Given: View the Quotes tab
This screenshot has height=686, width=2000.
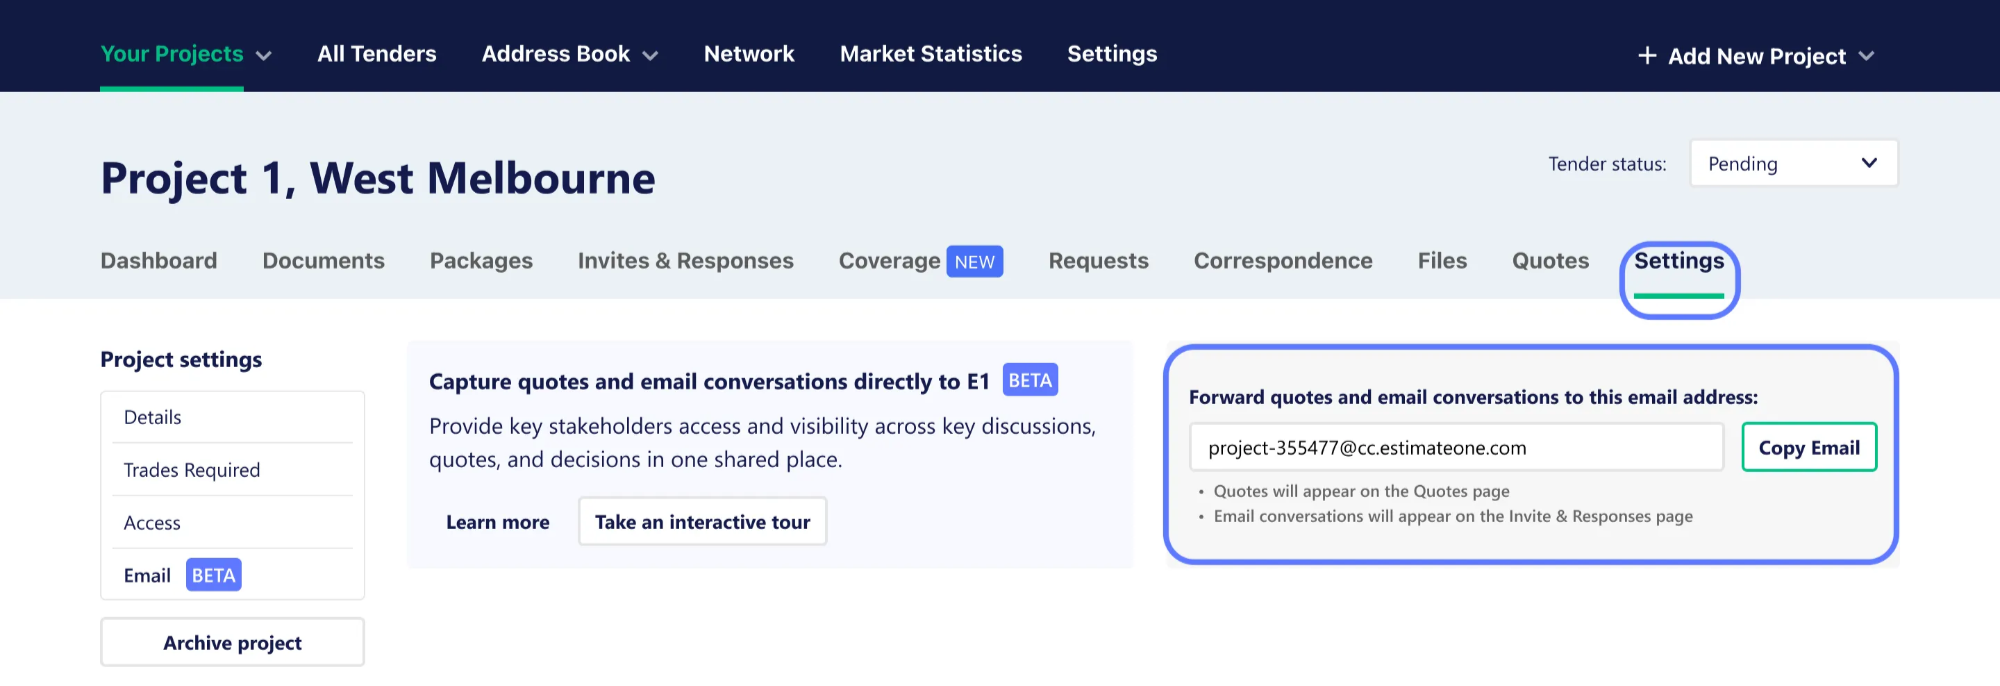Looking at the screenshot, I should [1550, 261].
